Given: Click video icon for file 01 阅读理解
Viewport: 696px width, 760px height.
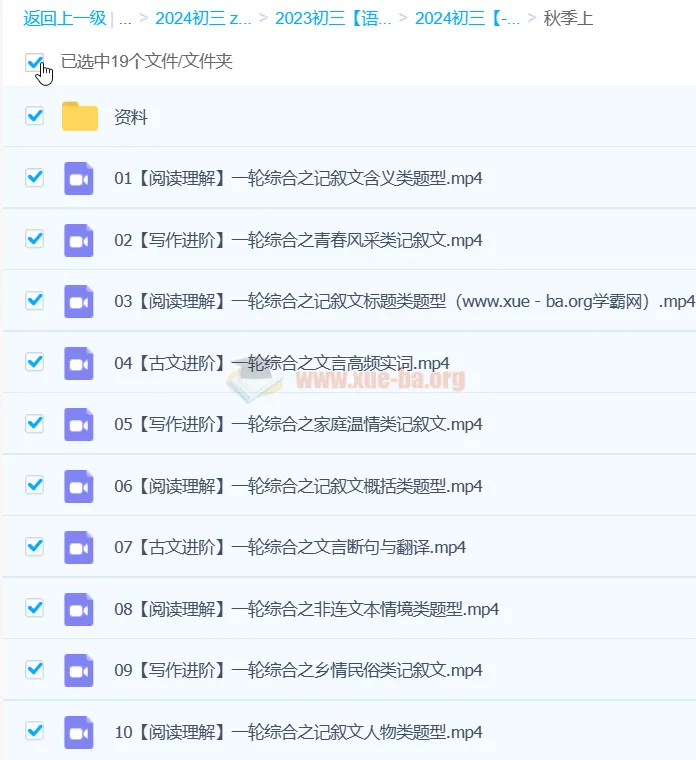Looking at the screenshot, I should [79, 179].
